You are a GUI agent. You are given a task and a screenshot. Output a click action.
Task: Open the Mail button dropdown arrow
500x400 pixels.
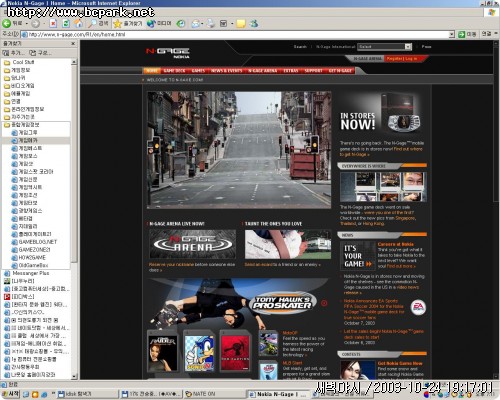click(202, 24)
